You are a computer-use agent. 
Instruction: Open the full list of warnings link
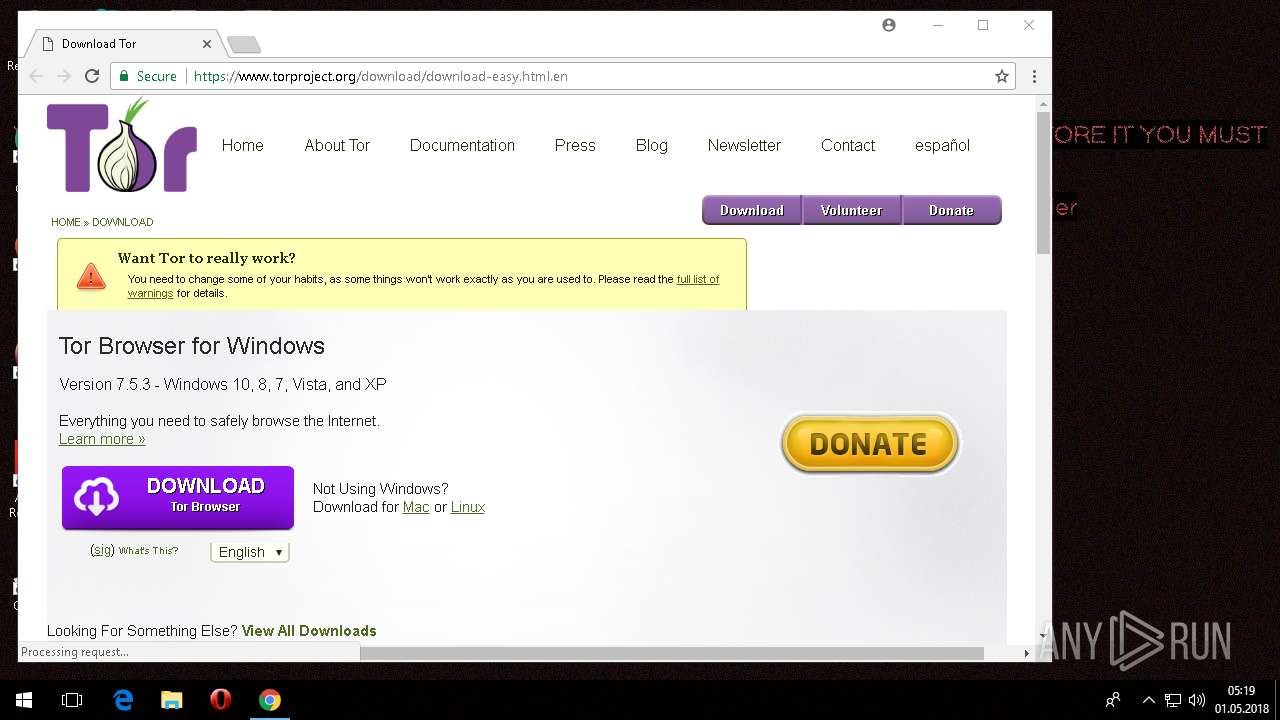698,279
